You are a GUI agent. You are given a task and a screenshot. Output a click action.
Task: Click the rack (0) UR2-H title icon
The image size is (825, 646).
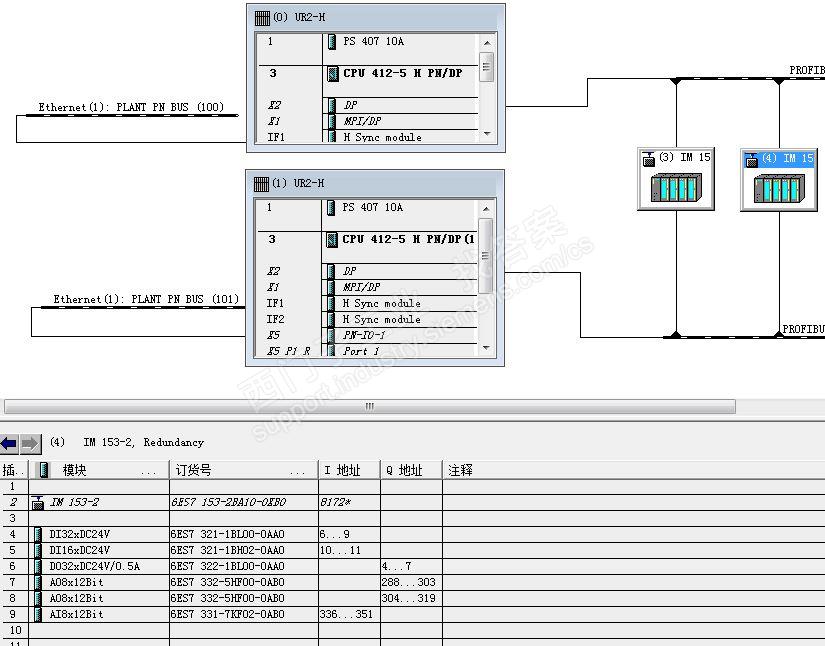[262, 18]
